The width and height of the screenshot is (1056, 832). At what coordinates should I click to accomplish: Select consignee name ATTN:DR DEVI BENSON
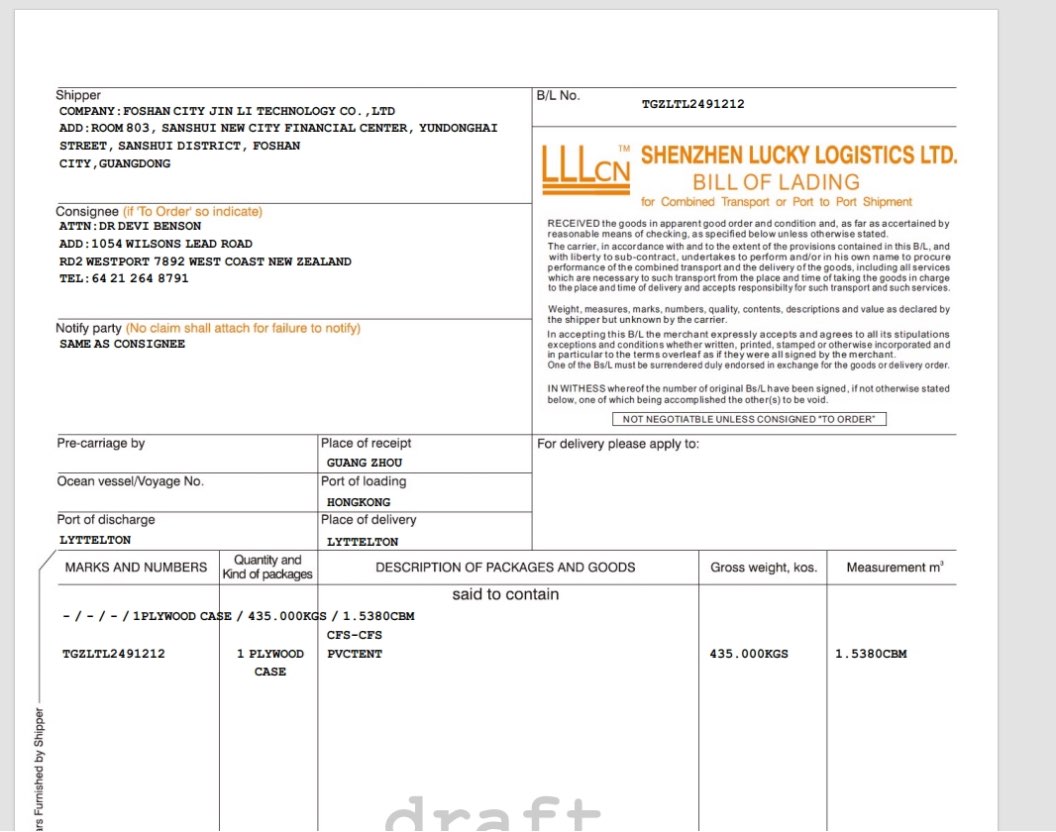pos(130,226)
